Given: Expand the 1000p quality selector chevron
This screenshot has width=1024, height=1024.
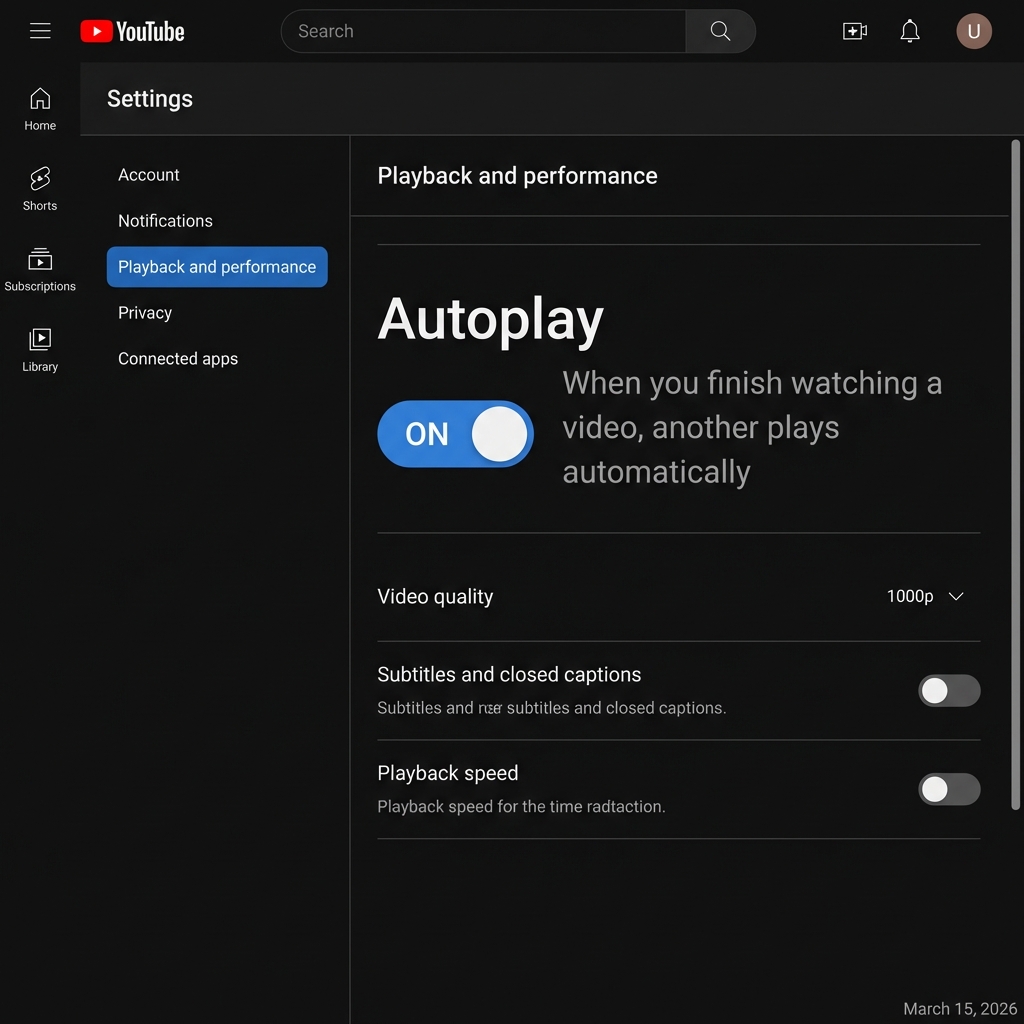Looking at the screenshot, I should 955,596.
